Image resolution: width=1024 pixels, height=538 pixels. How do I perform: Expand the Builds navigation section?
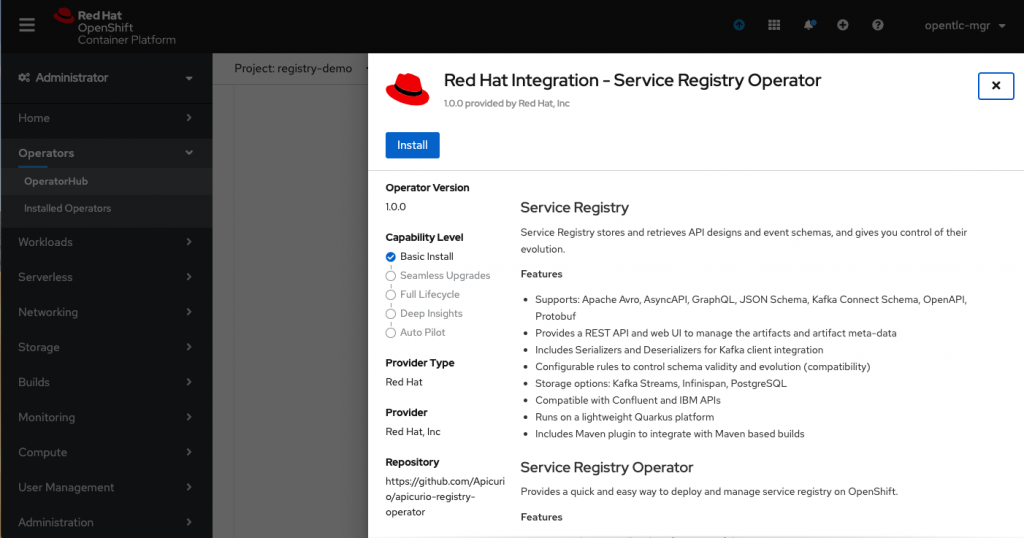[x=106, y=383]
